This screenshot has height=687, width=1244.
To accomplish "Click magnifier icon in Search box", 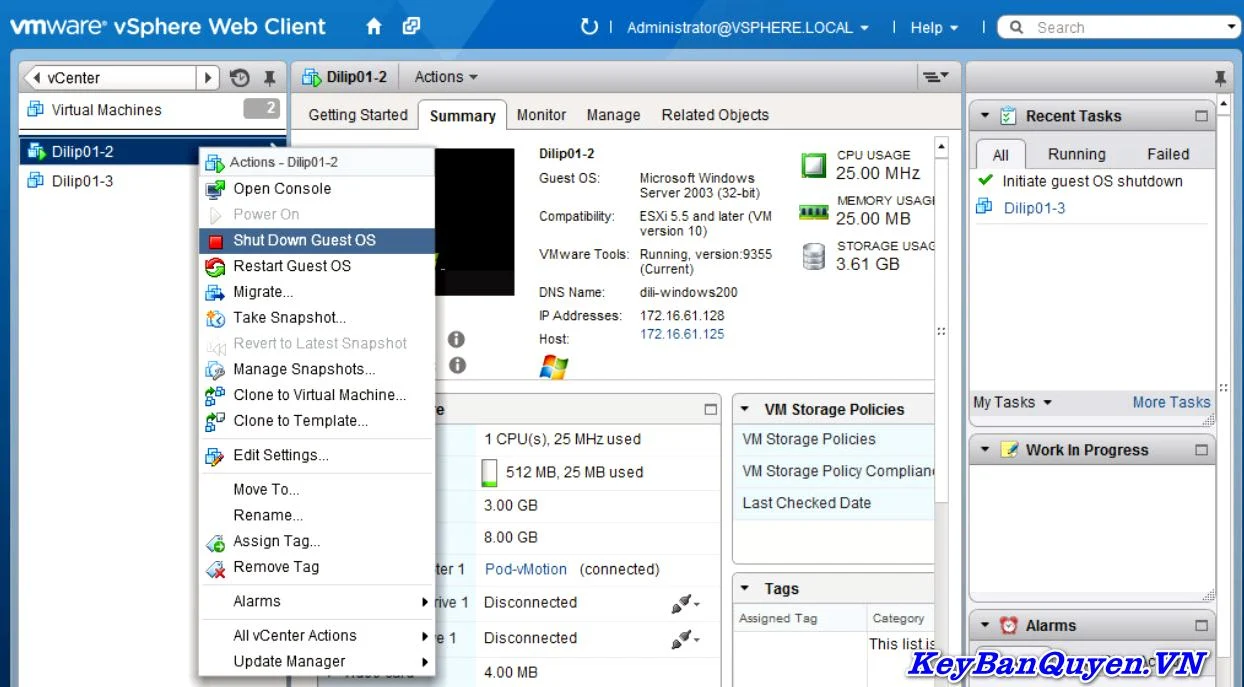I will point(1016,28).
